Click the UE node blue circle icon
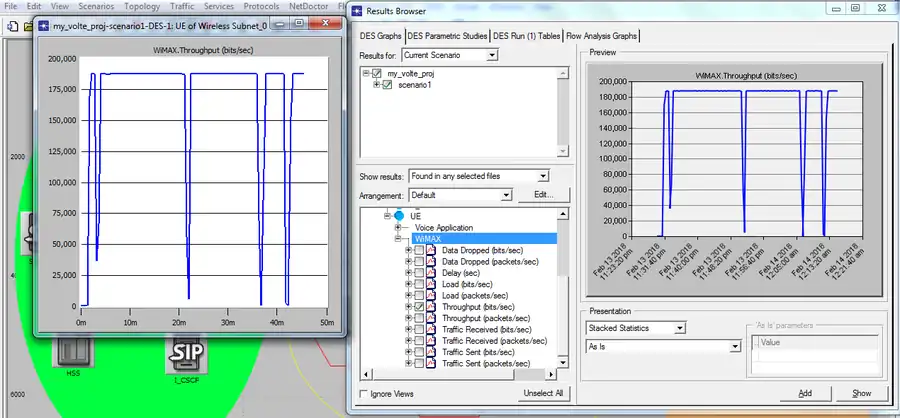This screenshot has width=900, height=418. click(x=399, y=216)
